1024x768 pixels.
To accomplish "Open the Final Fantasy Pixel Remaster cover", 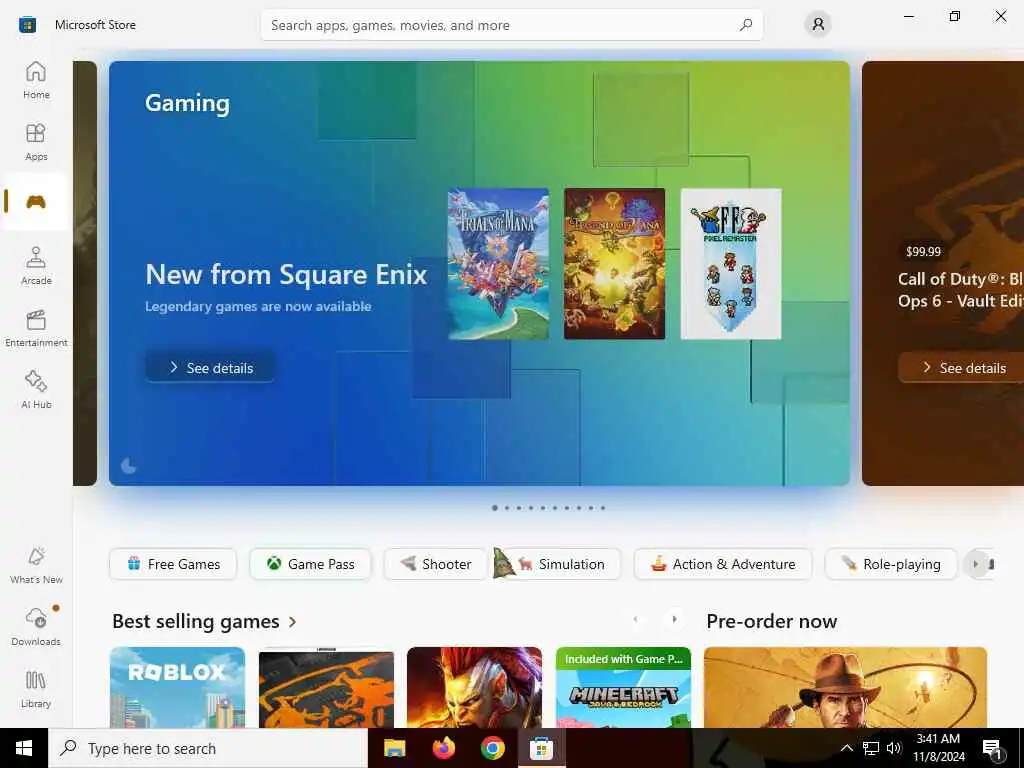I will tap(731, 264).
